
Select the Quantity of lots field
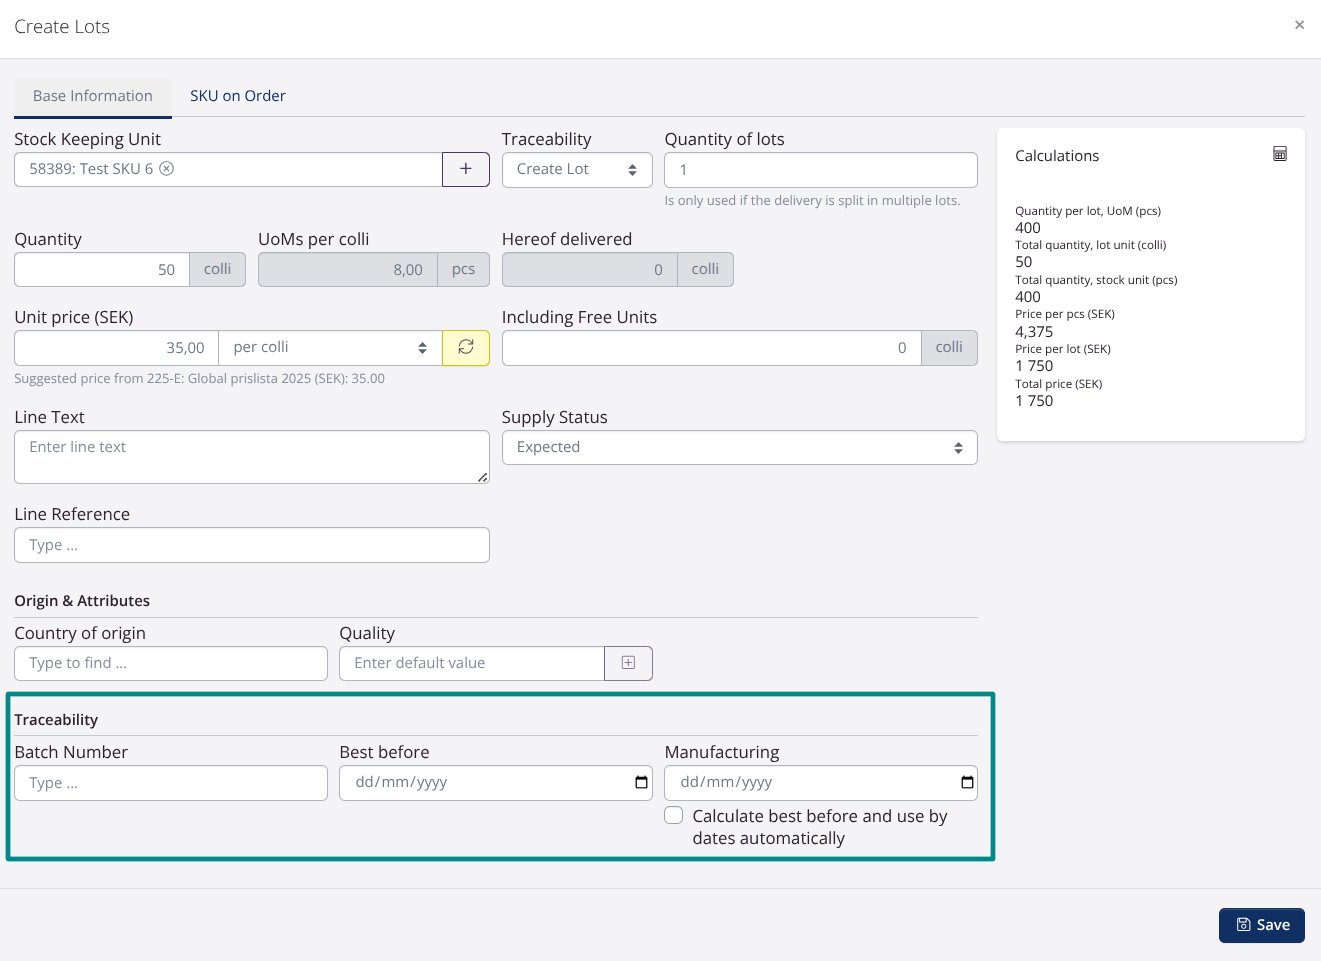pos(820,170)
